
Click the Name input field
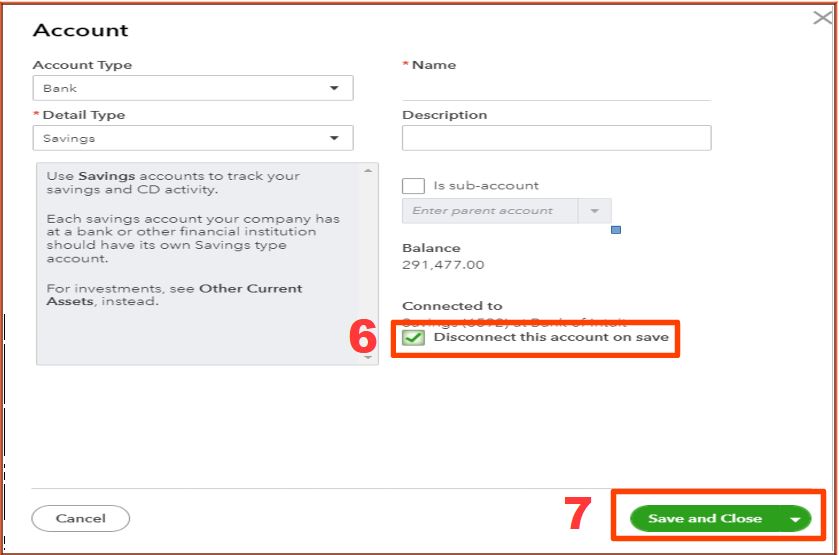(556, 88)
